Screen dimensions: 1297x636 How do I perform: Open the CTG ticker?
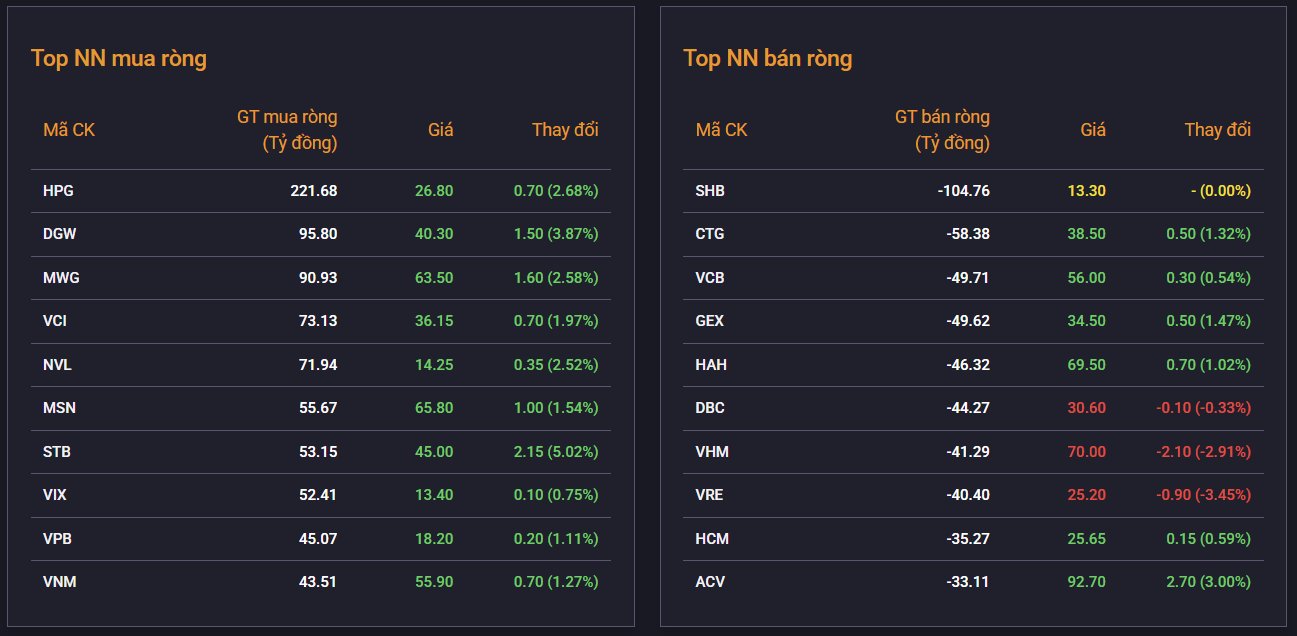pos(710,234)
